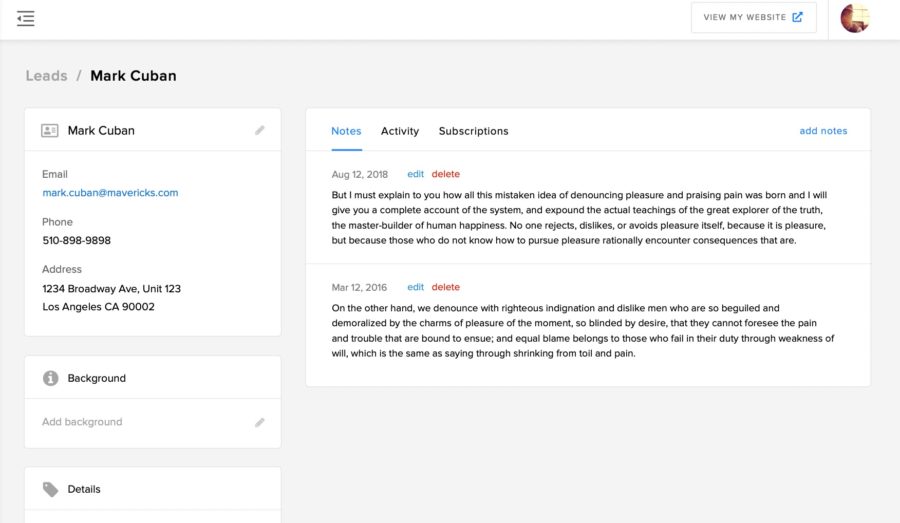Edit the Mar 12, 2016 note
The image size is (900, 523).
point(416,287)
